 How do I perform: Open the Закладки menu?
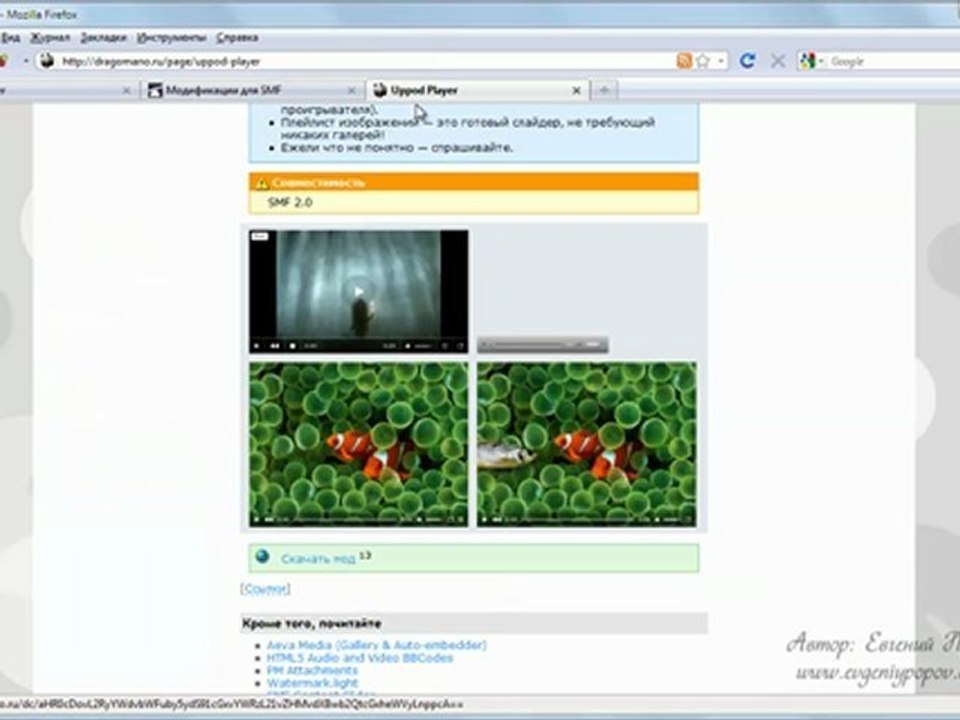point(103,38)
